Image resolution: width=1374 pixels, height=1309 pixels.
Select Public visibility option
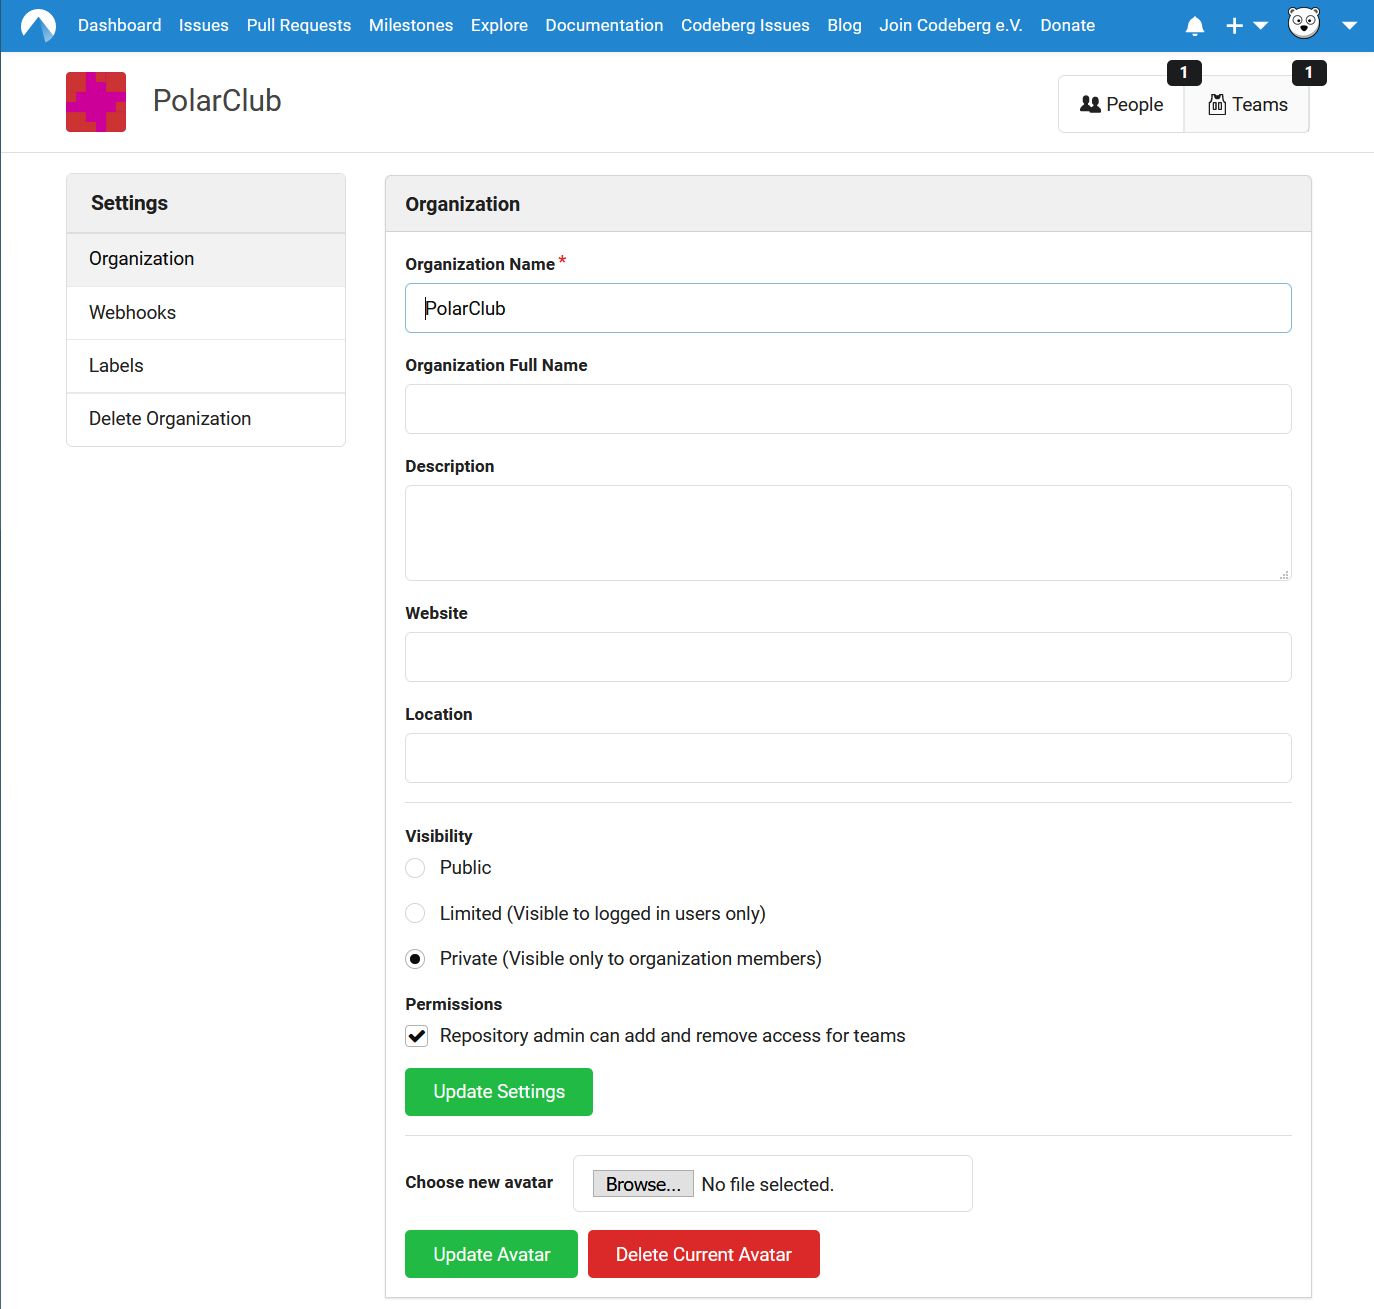(416, 868)
